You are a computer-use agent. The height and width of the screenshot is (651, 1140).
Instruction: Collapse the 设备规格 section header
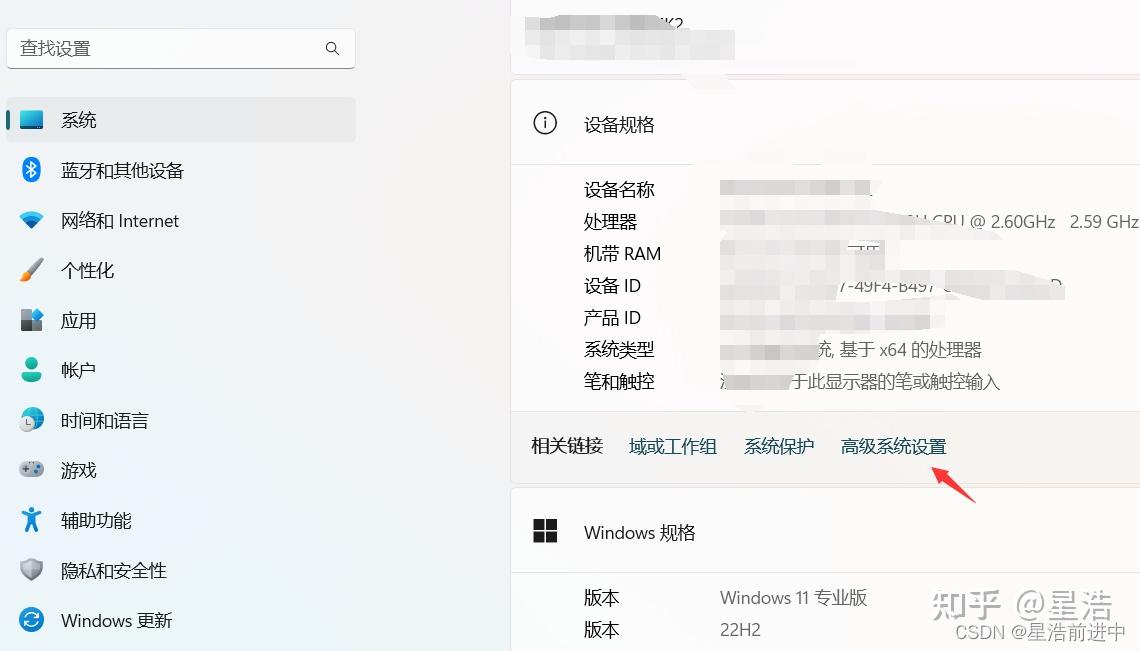pyautogui.click(x=825, y=124)
